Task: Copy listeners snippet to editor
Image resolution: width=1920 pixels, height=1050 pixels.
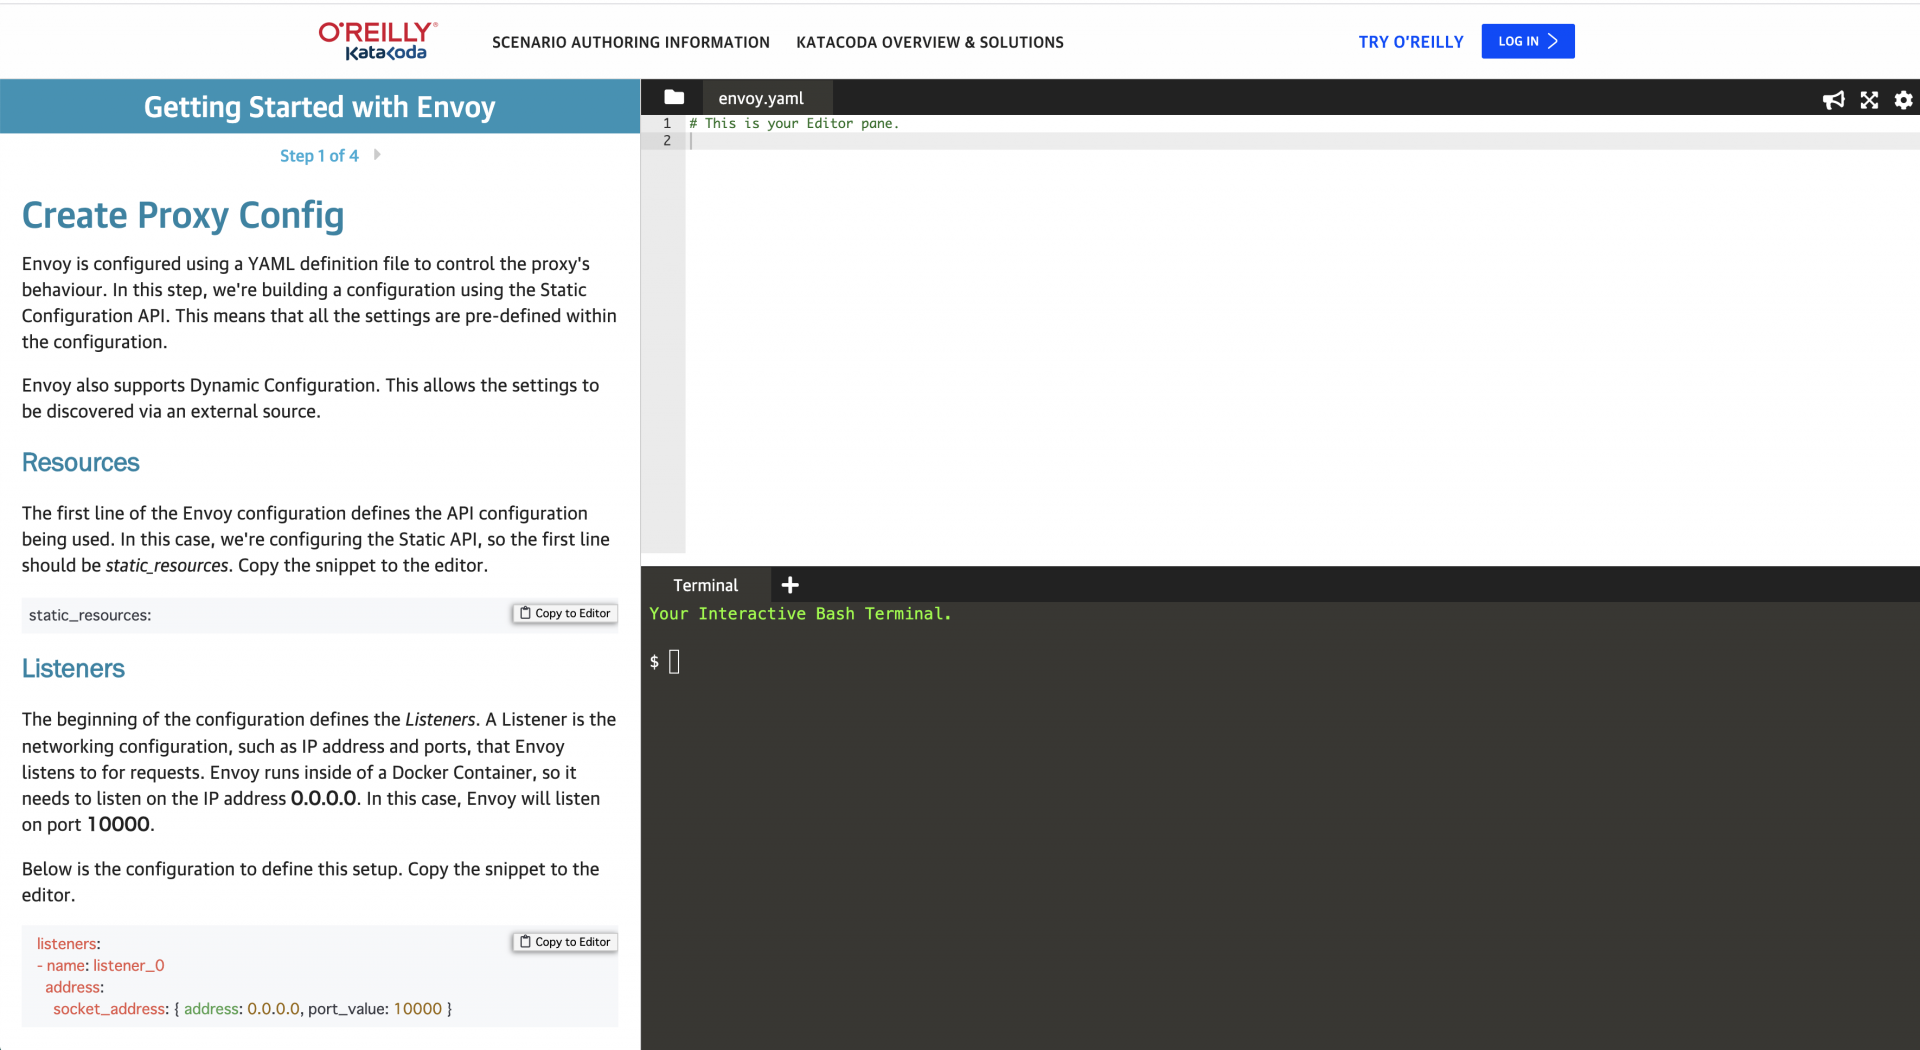Action: coord(565,942)
